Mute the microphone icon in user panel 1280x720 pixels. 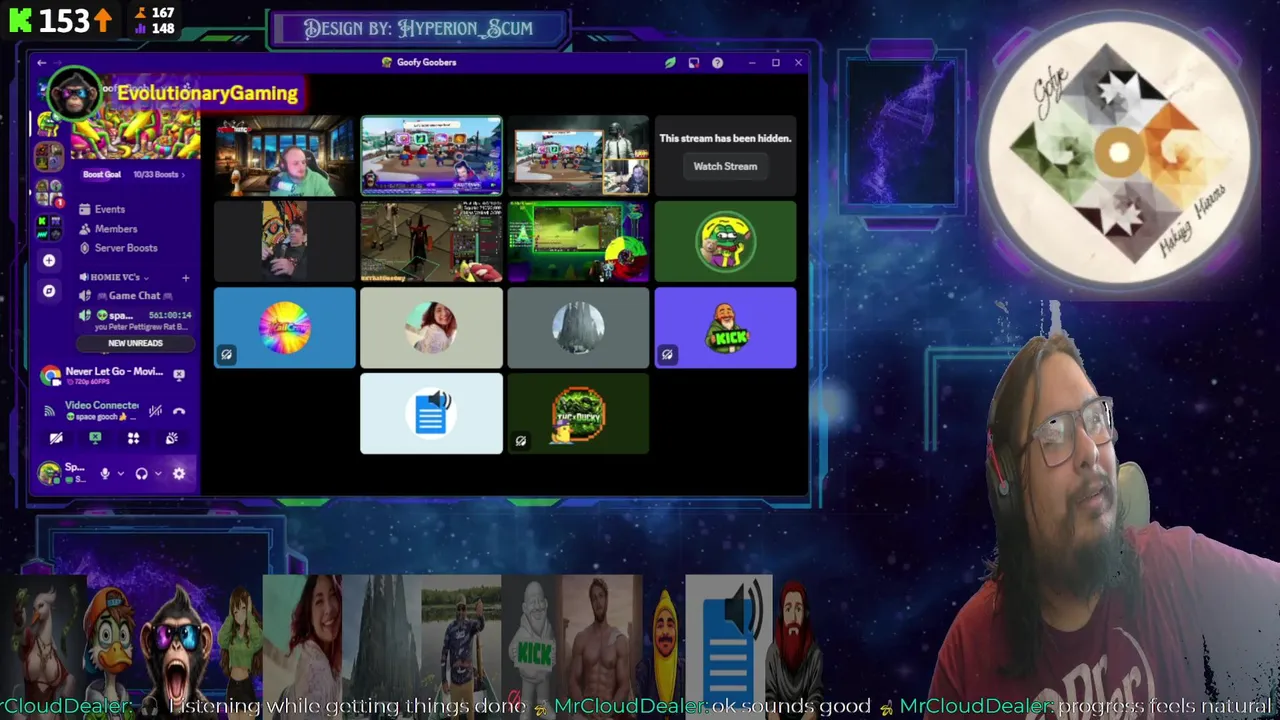pyautogui.click(x=104, y=474)
